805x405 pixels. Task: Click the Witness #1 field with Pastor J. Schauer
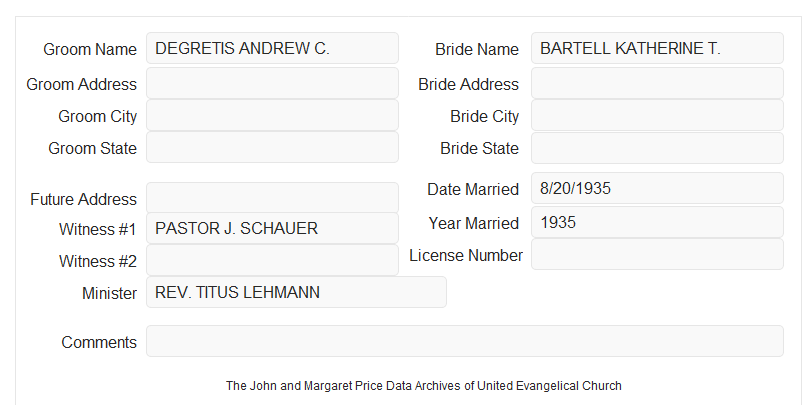[272, 228]
